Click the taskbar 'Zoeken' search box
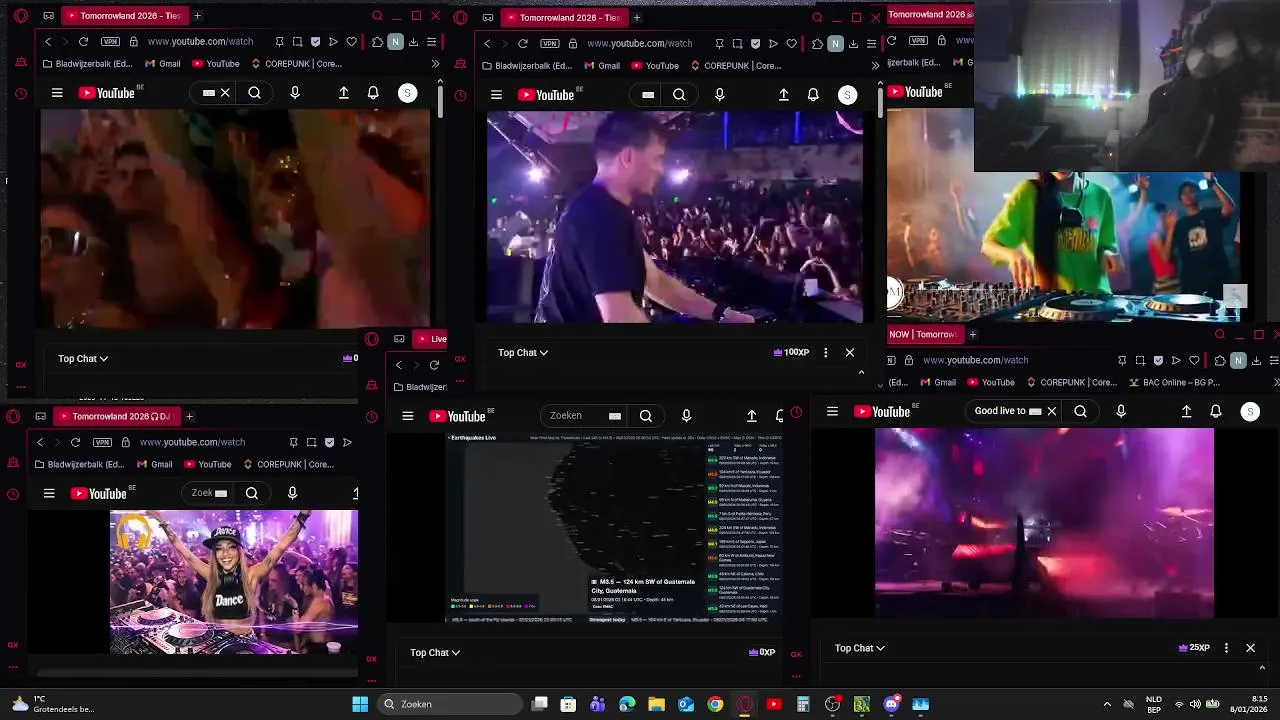The image size is (1280, 720). pyautogui.click(x=449, y=704)
